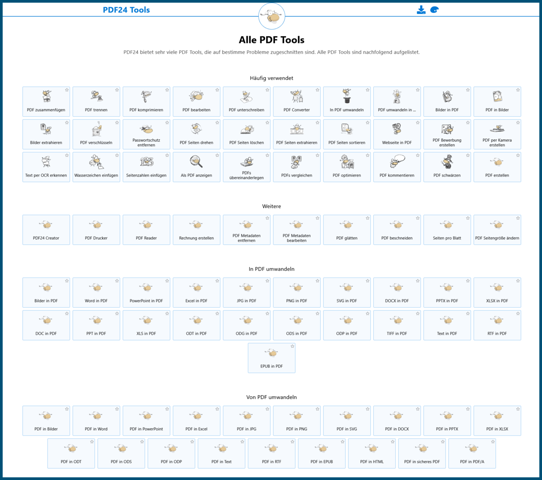Screen dimensions: 542x480
Task: Open the PDF zusammenfügen tool
Action: [x=46, y=102]
